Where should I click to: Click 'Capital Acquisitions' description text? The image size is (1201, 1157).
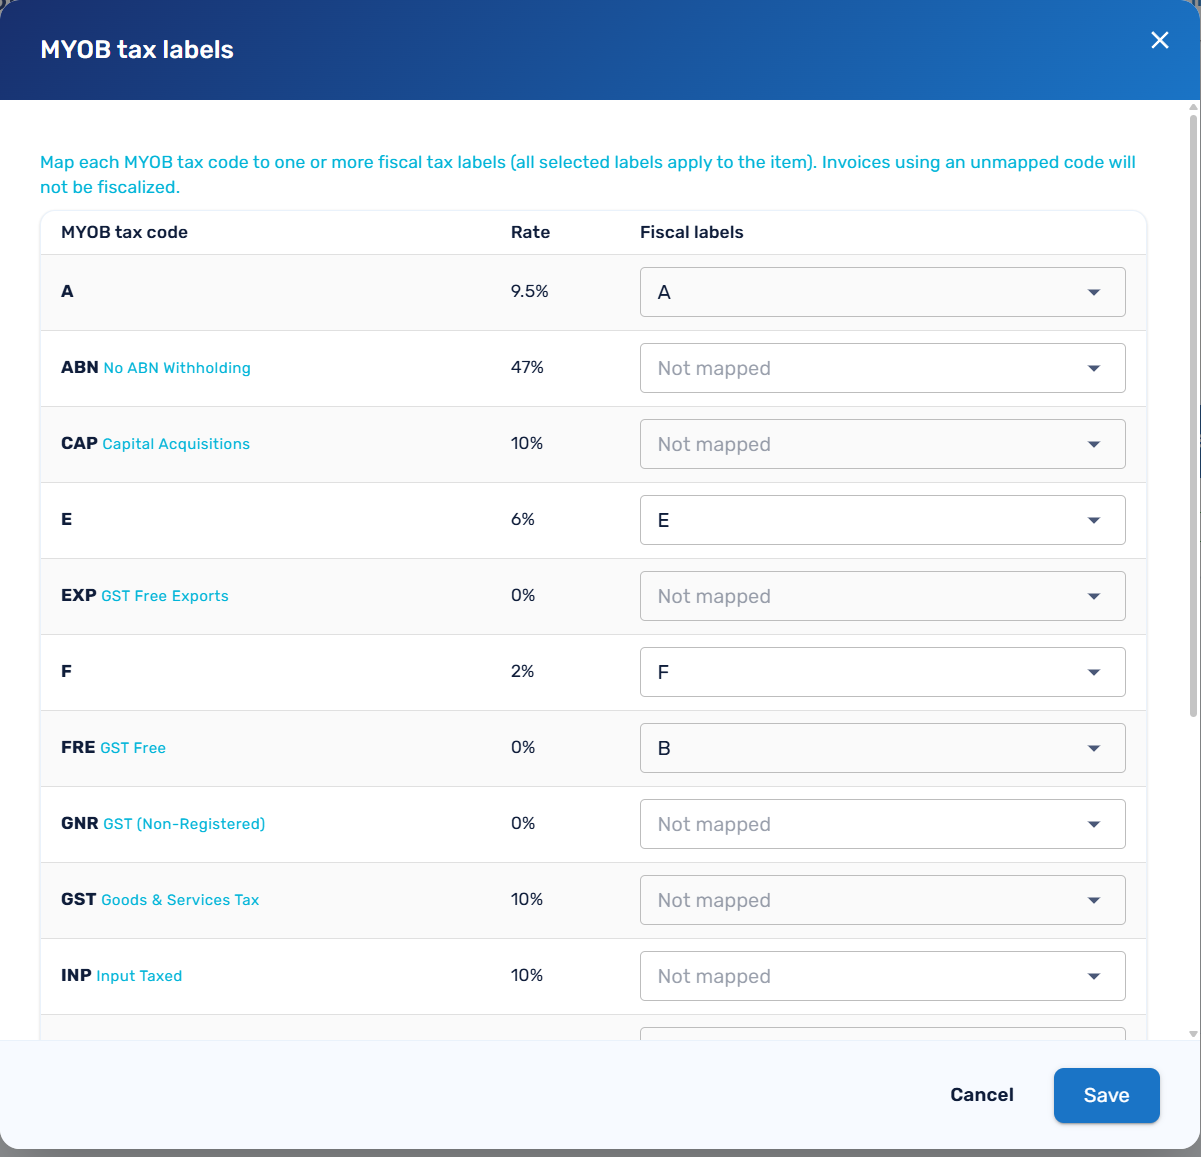click(x=176, y=444)
